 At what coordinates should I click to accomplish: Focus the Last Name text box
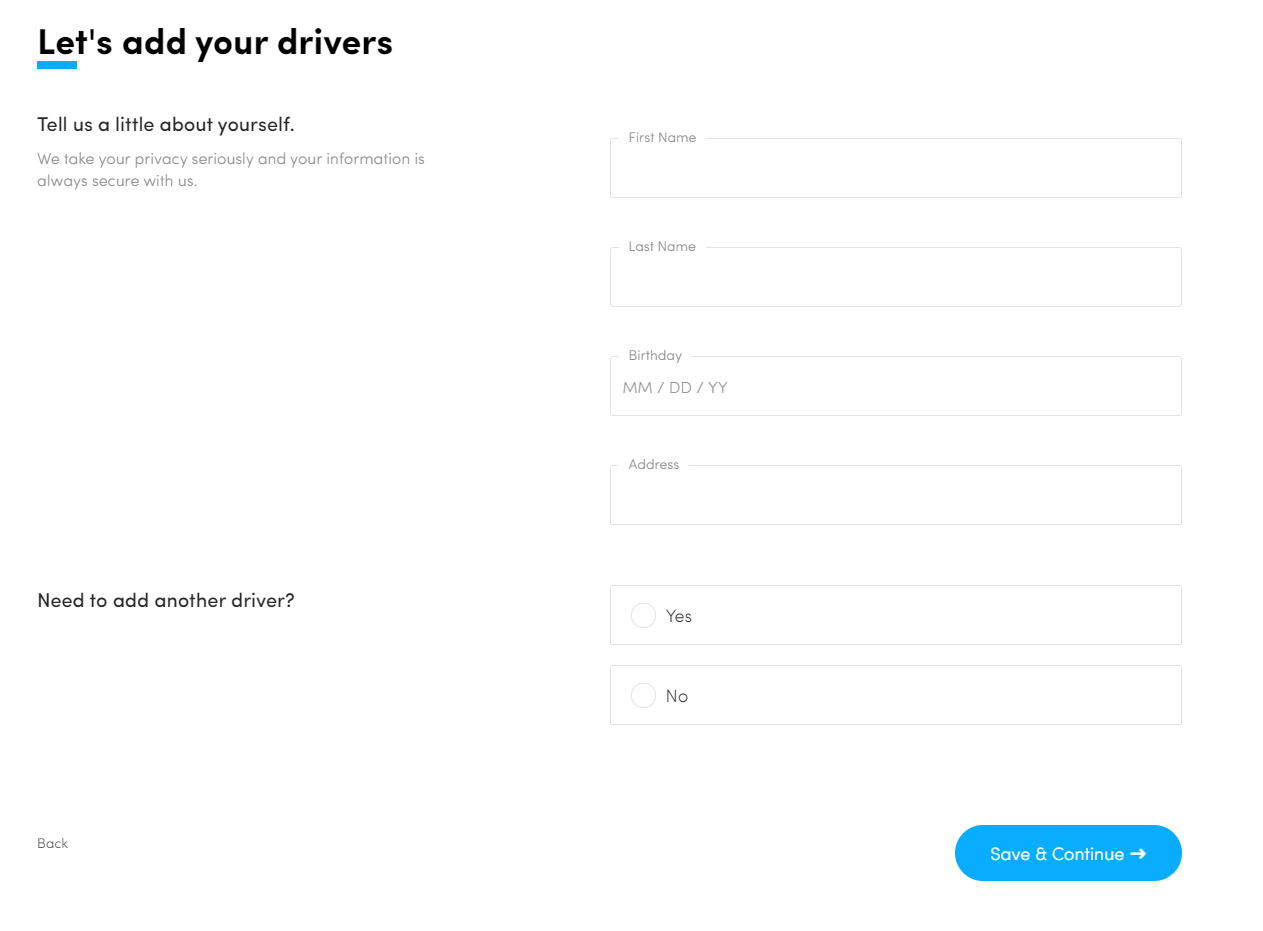[x=895, y=279]
